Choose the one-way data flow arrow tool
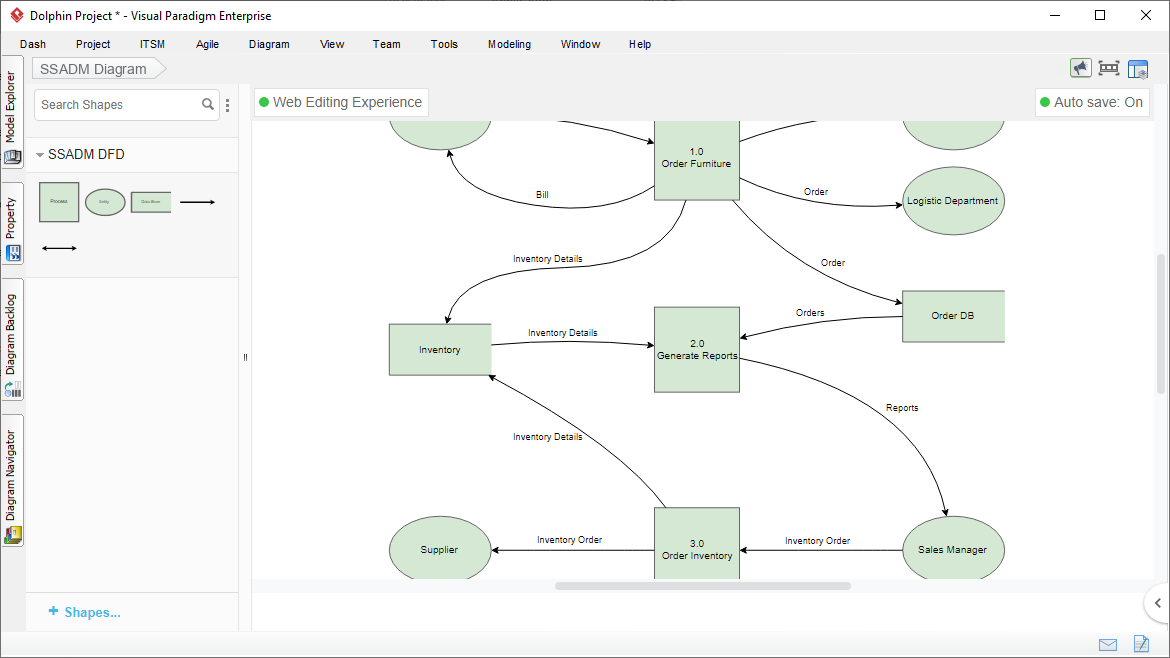Screen dimensions: 1170x658 (197, 201)
